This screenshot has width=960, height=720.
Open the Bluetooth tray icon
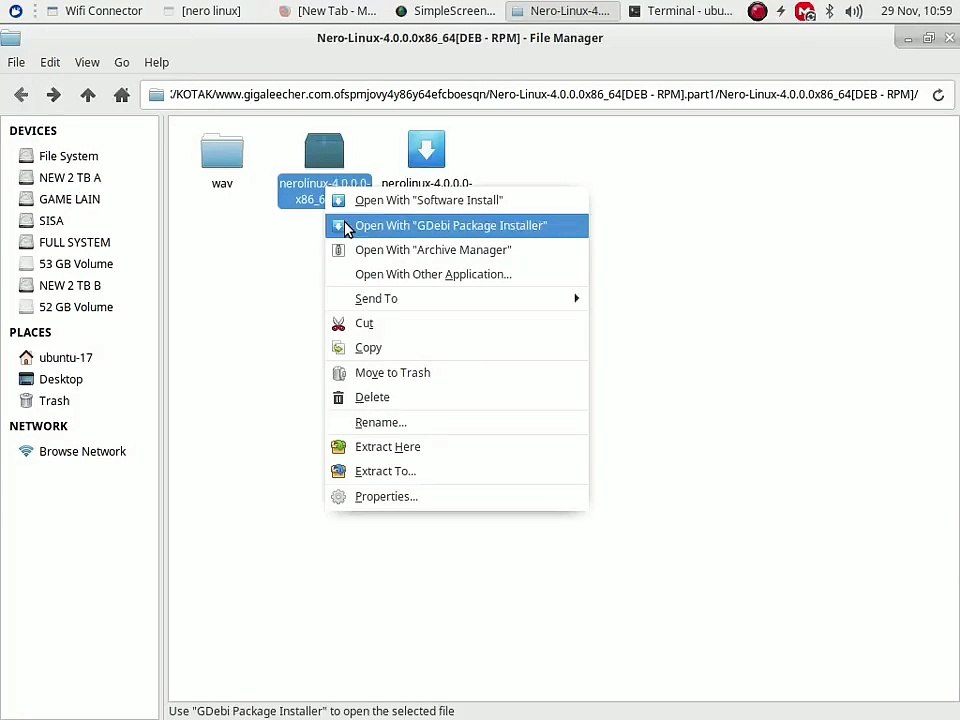829,11
